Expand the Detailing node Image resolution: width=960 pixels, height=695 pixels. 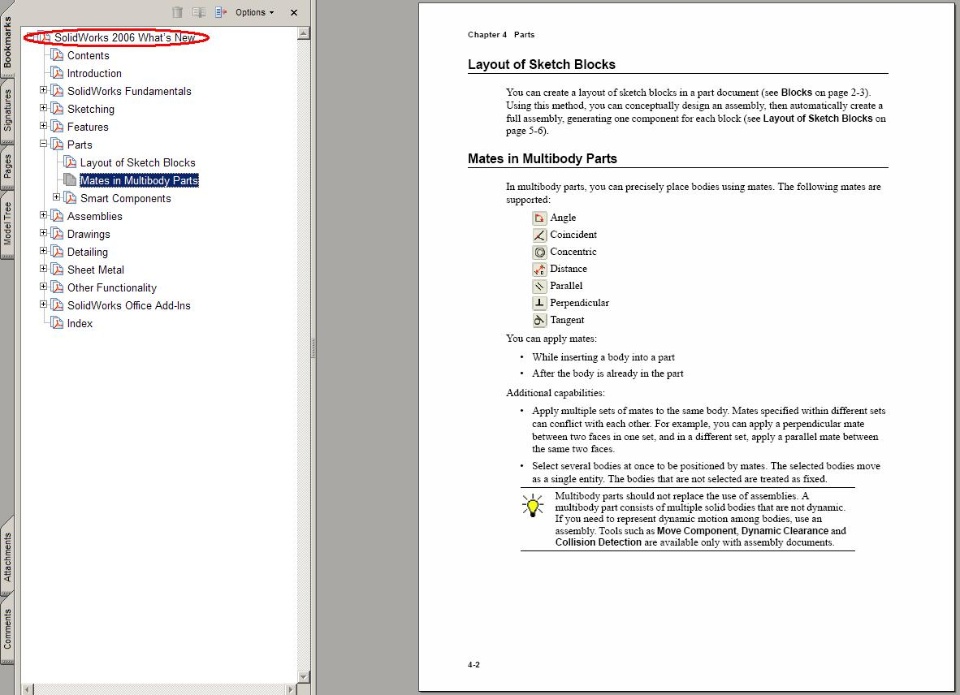click(x=43, y=250)
